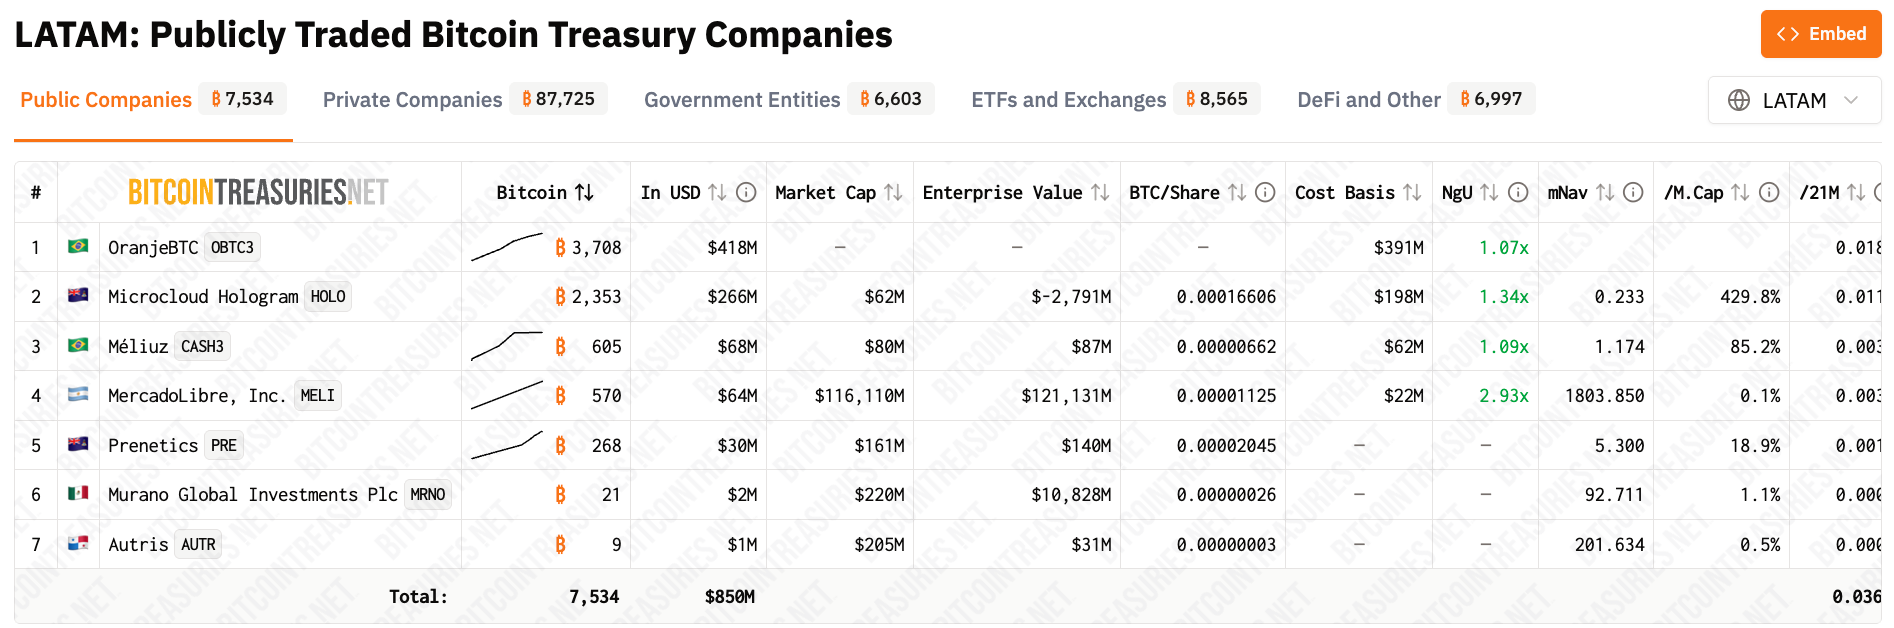Sort by Cost Basis arrows
Viewport: 1894px width, 628px height.
coord(1412,192)
